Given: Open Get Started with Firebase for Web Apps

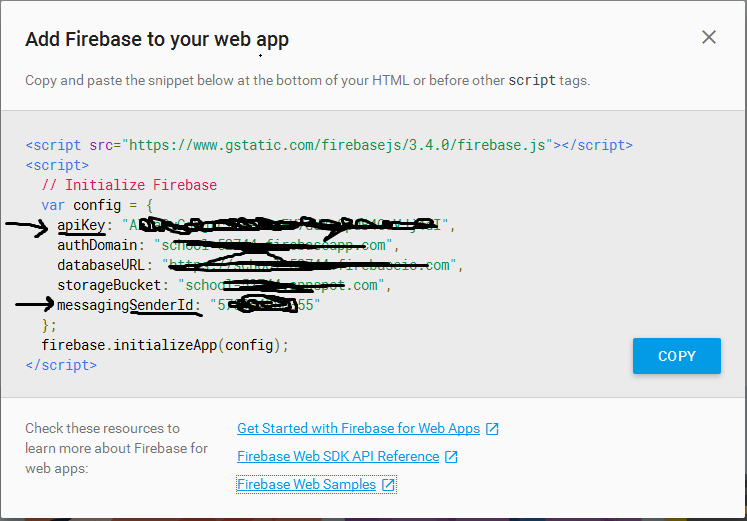Looking at the screenshot, I should 358,428.
